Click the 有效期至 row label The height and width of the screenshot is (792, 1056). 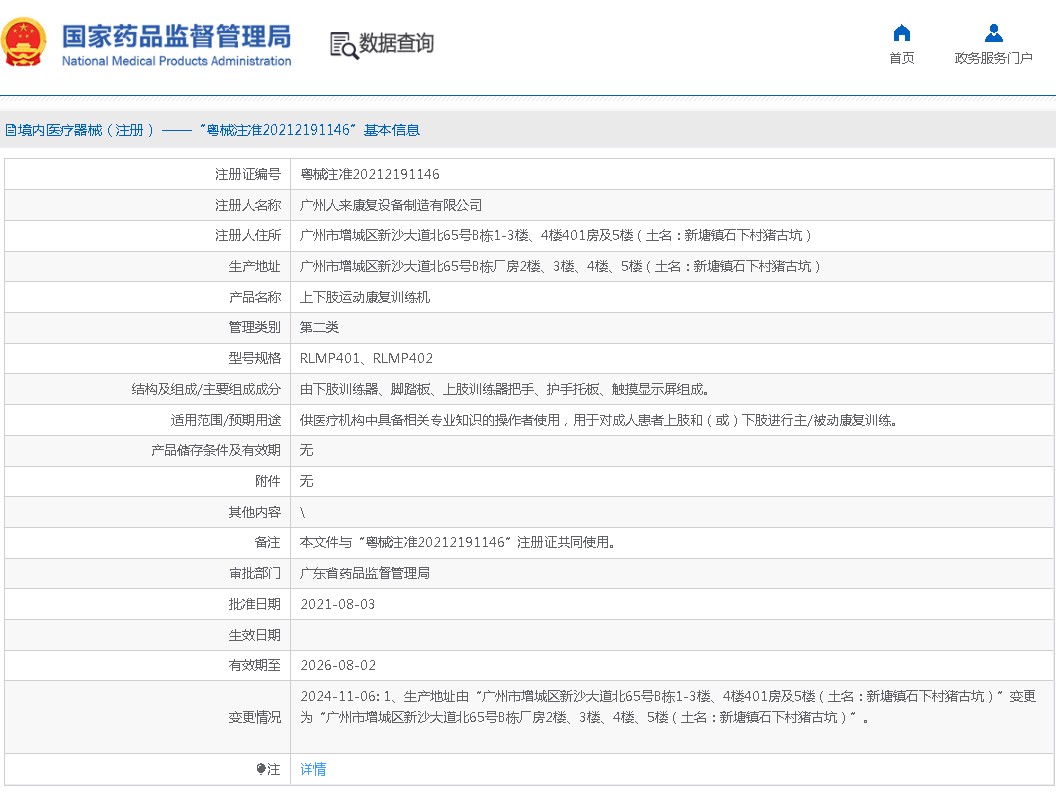coord(254,666)
